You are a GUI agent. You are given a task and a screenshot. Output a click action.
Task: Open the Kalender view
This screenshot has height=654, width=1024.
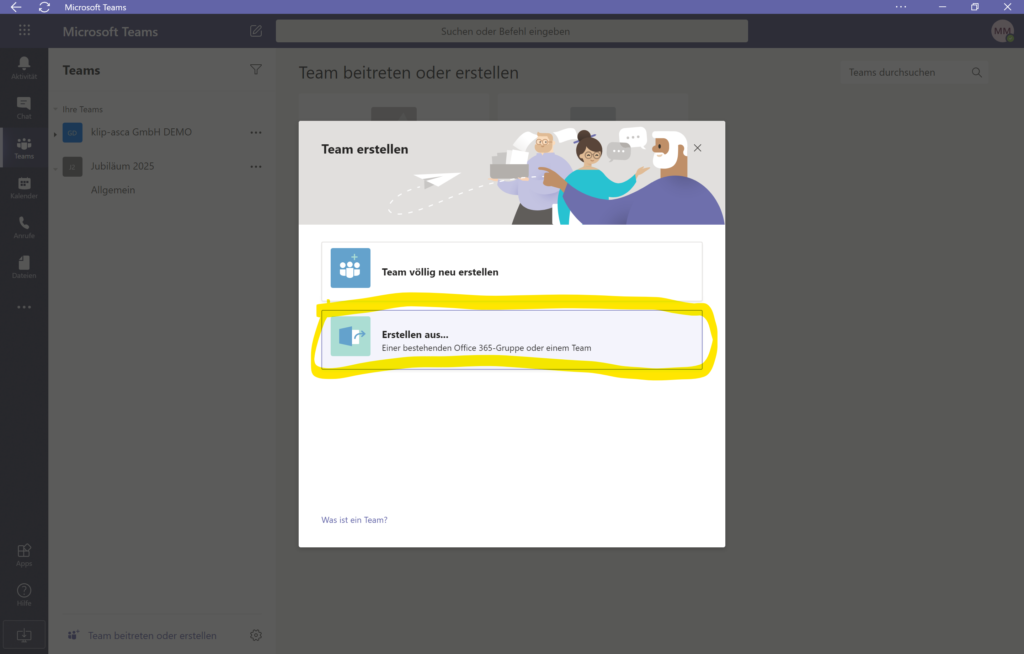(24, 188)
